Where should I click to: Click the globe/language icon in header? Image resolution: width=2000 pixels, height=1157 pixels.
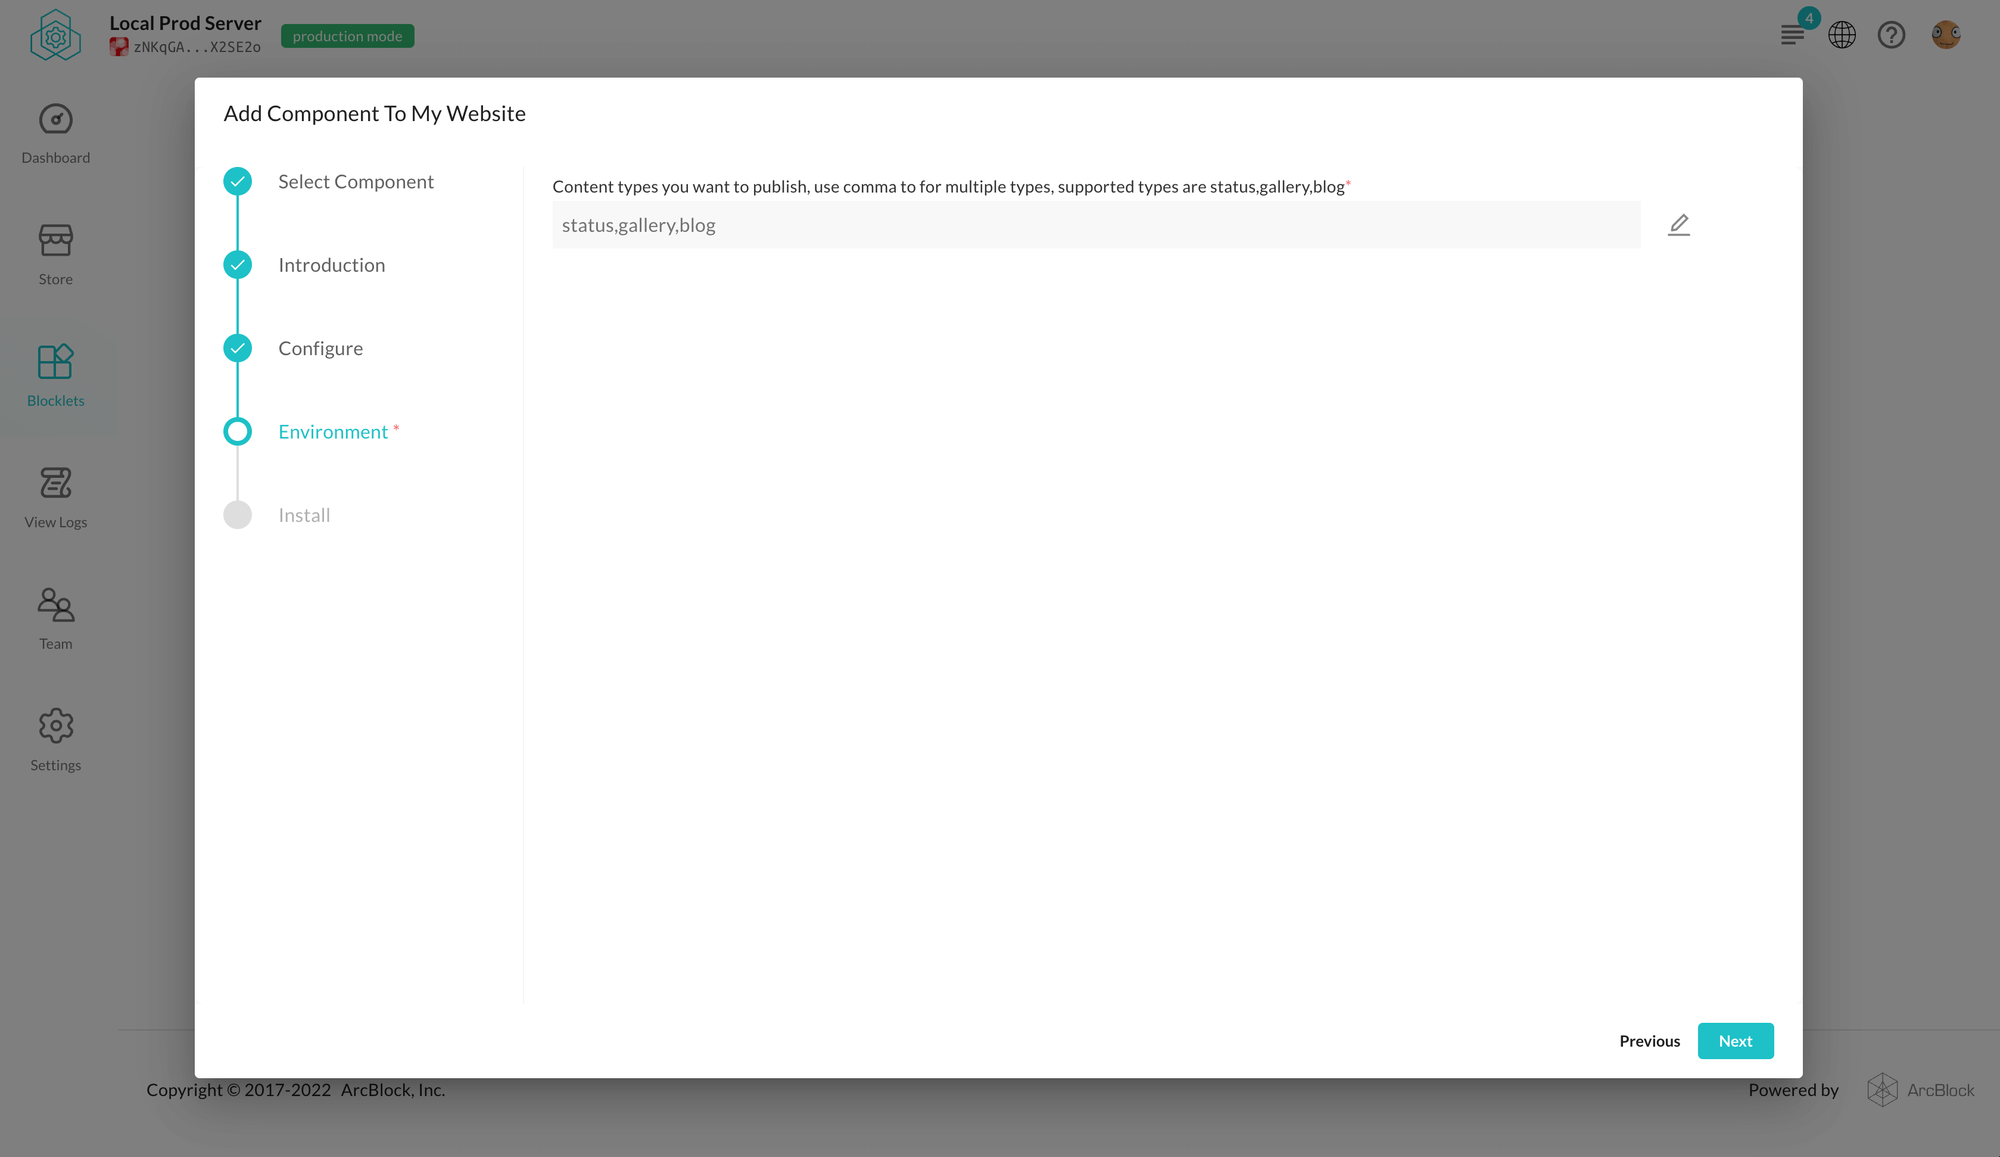pyautogui.click(x=1843, y=34)
